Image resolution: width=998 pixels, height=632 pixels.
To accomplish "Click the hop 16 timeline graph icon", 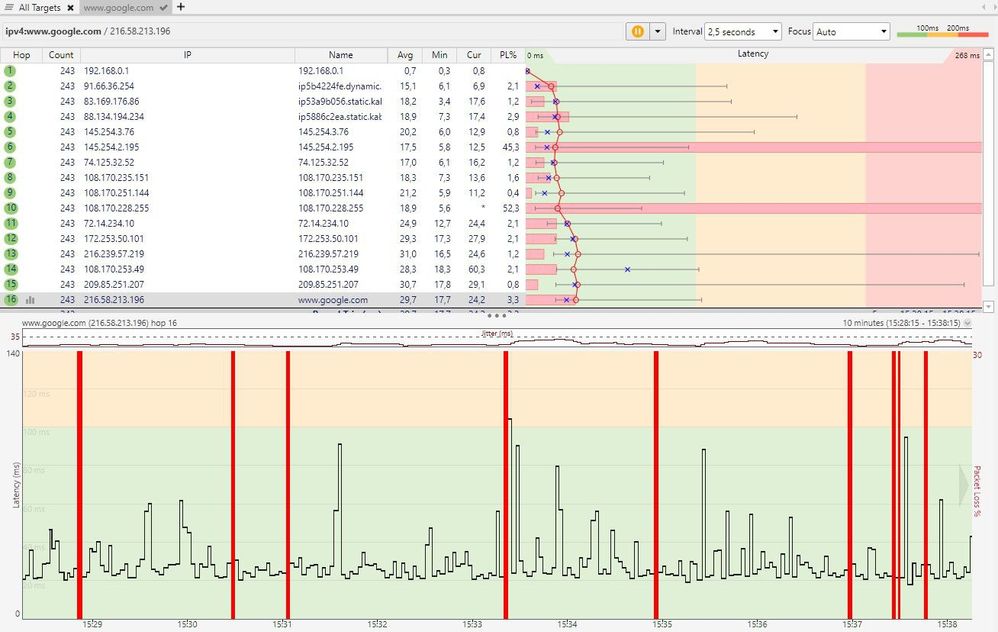I will point(30,300).
